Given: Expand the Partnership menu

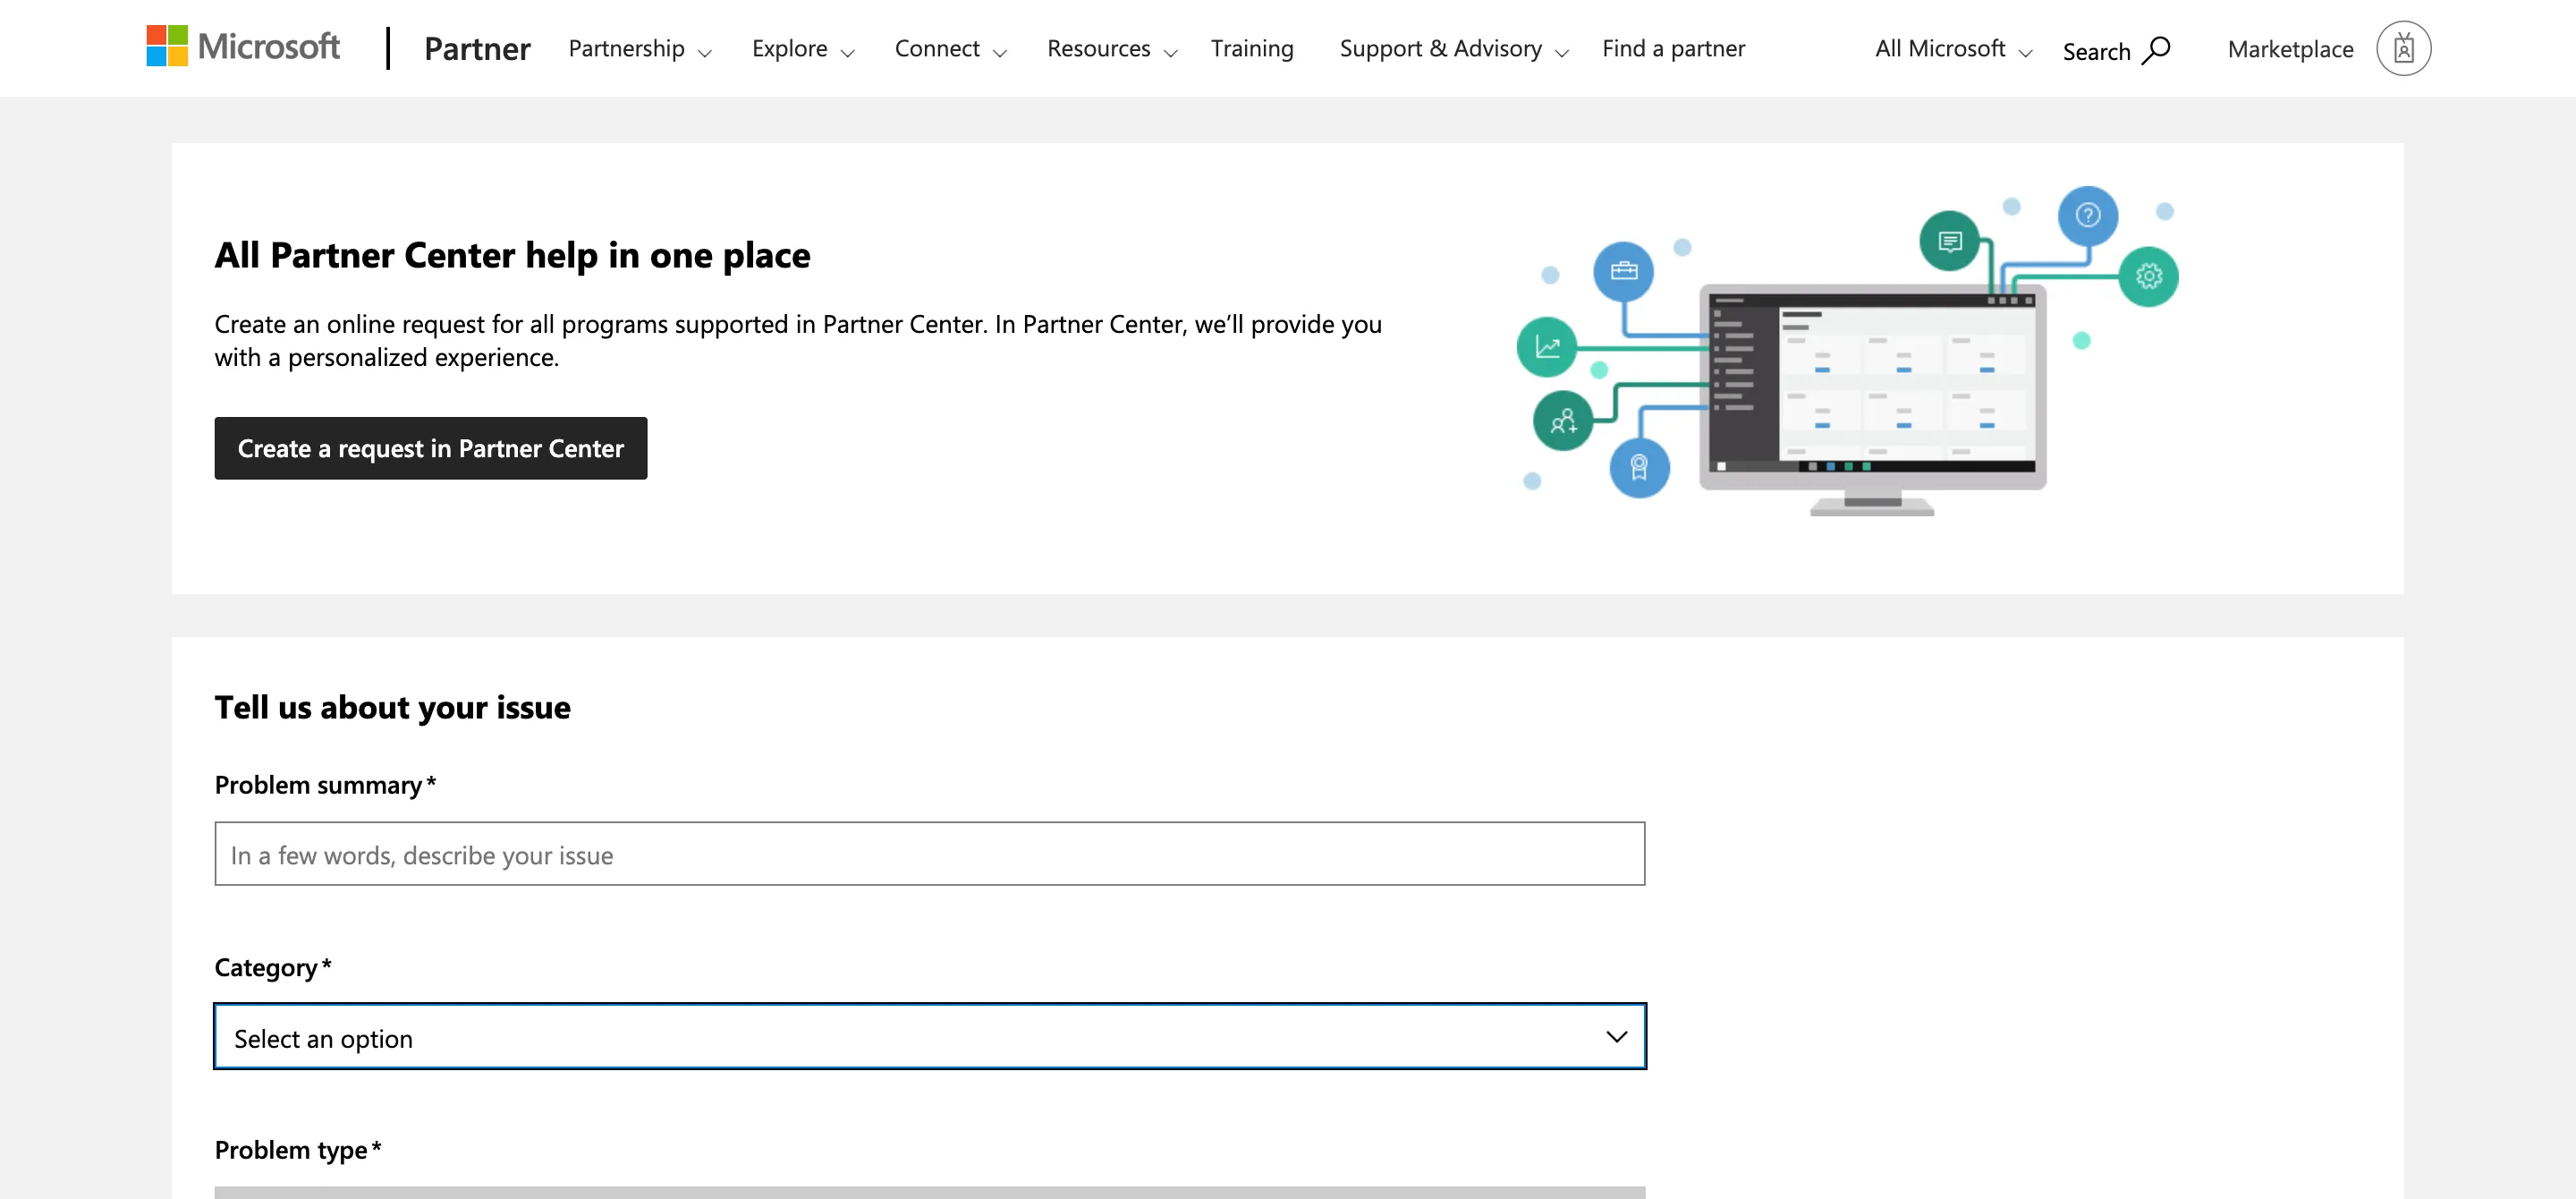Looking at the screenshot, I should click(640, 48).
